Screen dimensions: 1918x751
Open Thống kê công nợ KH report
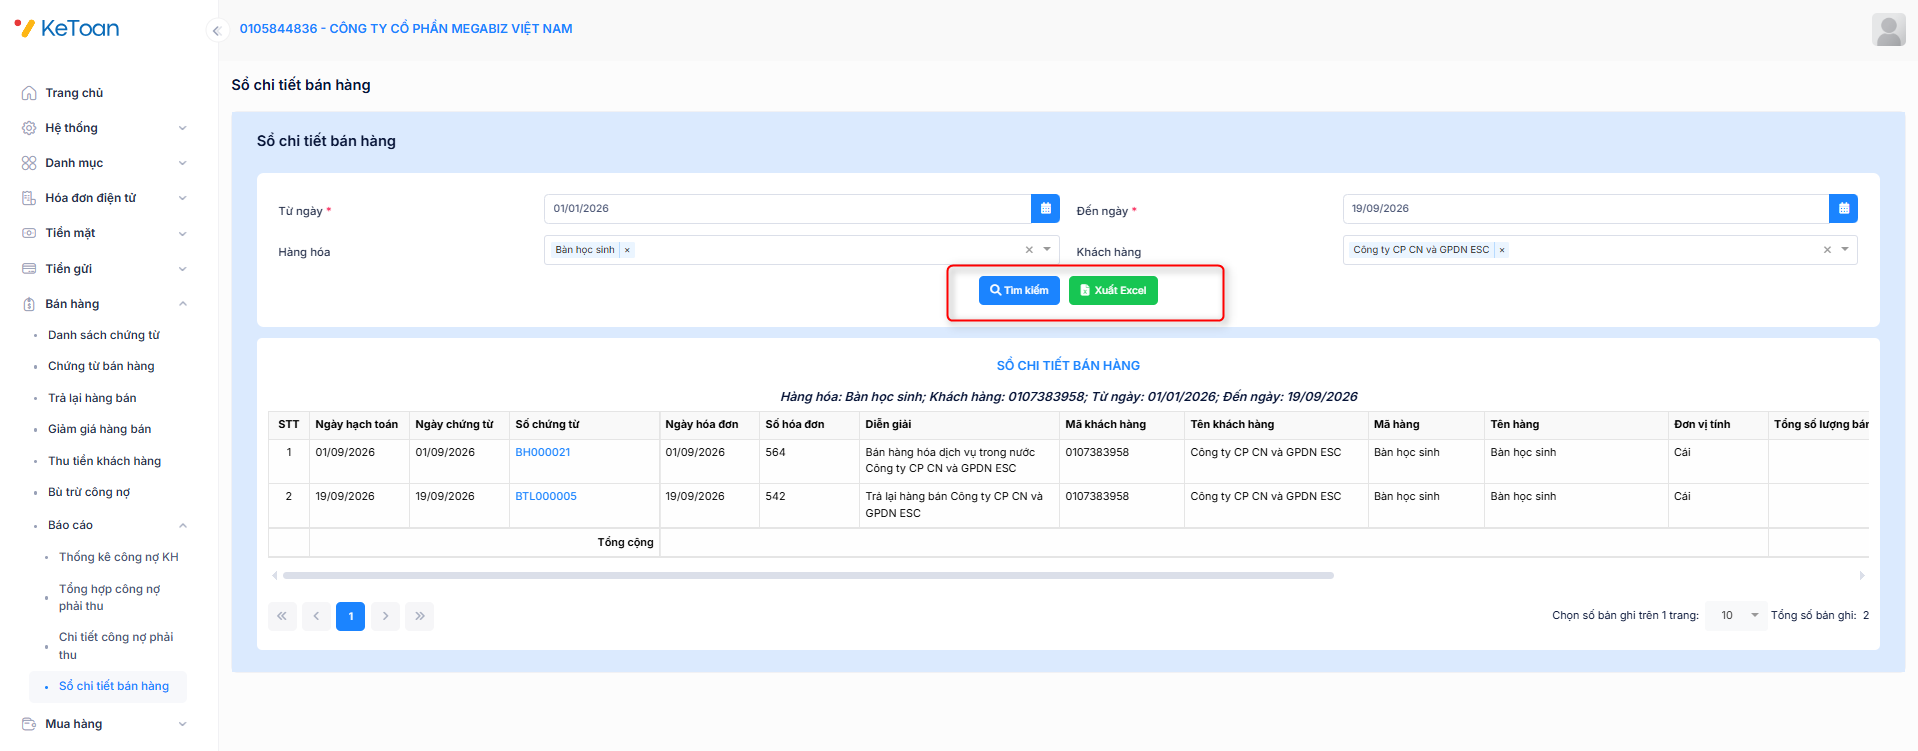(x=118, y=557)
